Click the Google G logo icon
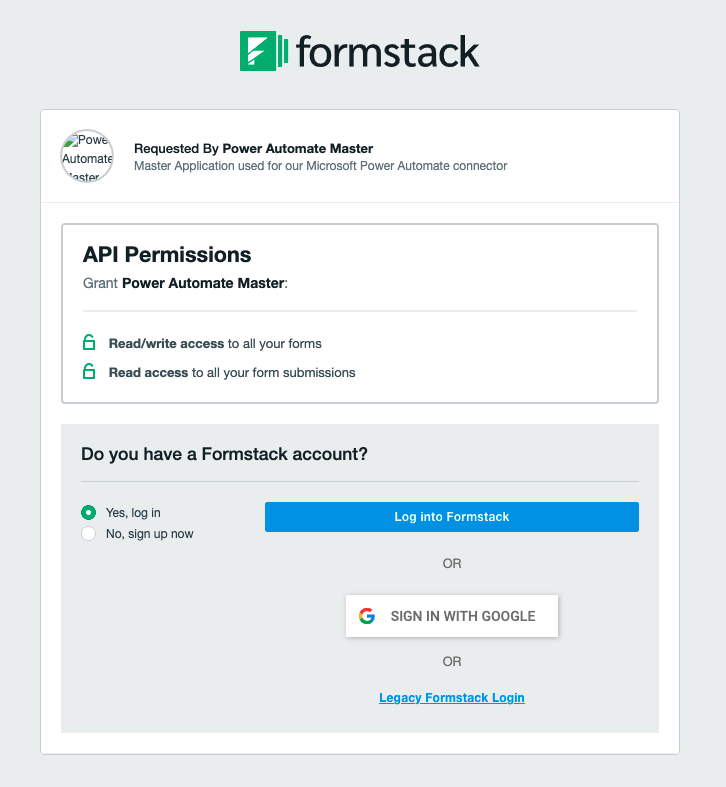726x787 pixels. 367,616
